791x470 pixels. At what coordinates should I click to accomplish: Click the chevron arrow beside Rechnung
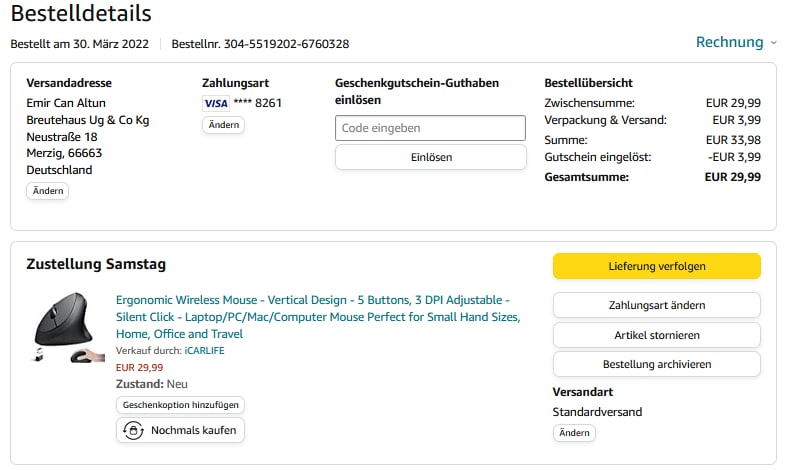point(773,43)
